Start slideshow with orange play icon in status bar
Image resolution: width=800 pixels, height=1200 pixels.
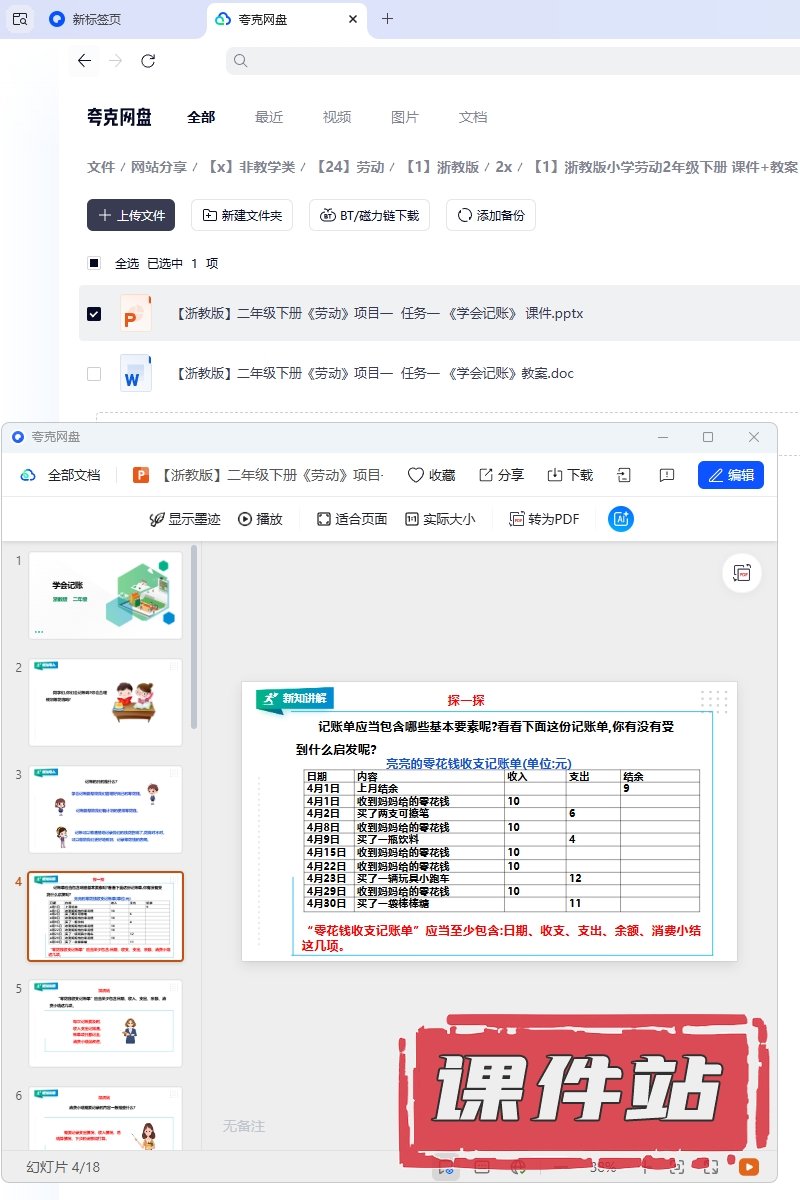tap(747, 1166)
